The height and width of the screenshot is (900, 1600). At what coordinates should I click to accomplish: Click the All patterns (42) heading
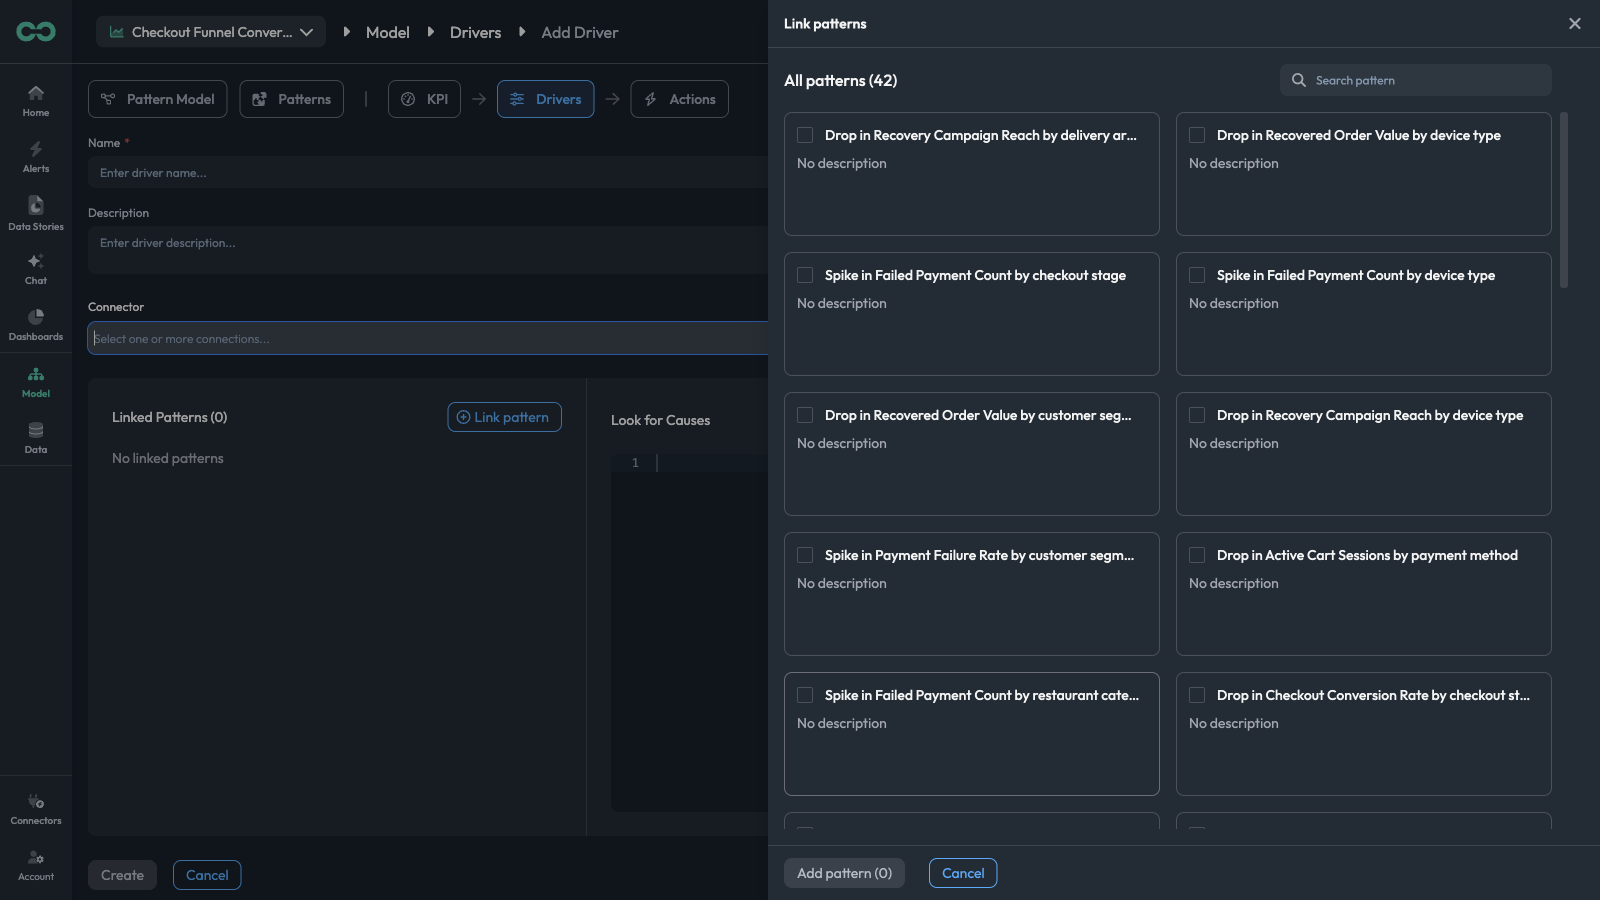pyautogui.click(x=841, y=80)
